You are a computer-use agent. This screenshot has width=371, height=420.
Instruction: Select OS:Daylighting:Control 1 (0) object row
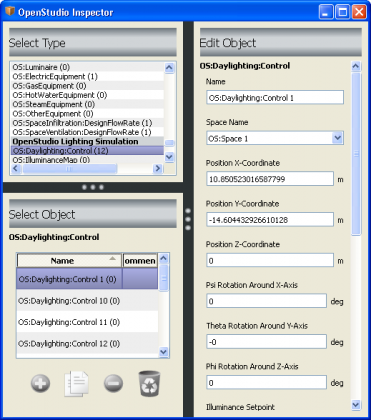[x=87, y=279]
